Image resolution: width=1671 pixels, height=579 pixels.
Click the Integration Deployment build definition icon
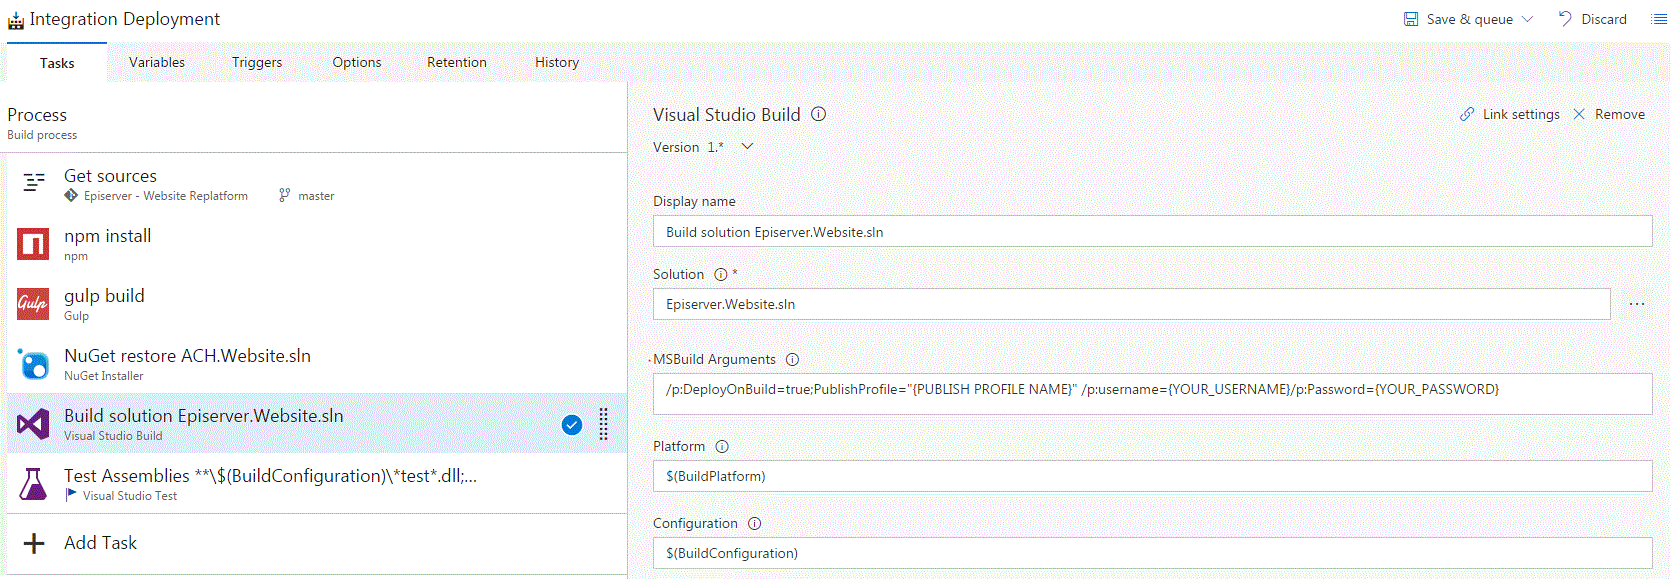click(16, 20)
